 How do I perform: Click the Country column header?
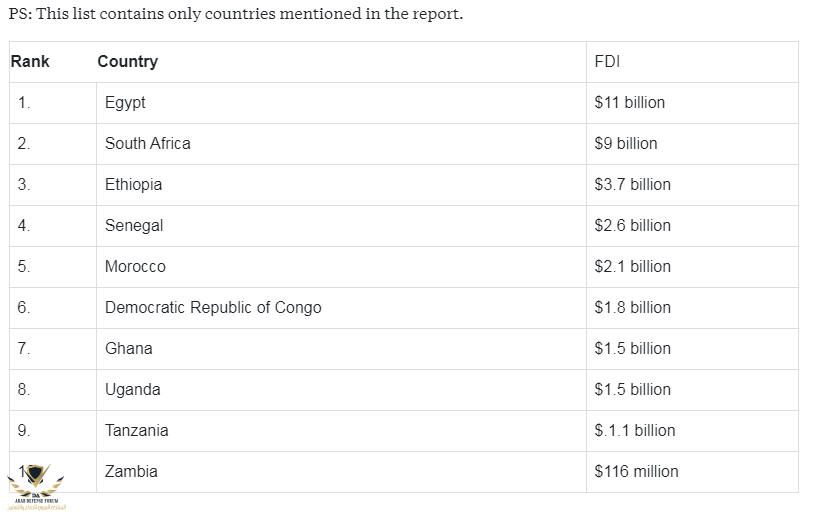pos(127,62)
